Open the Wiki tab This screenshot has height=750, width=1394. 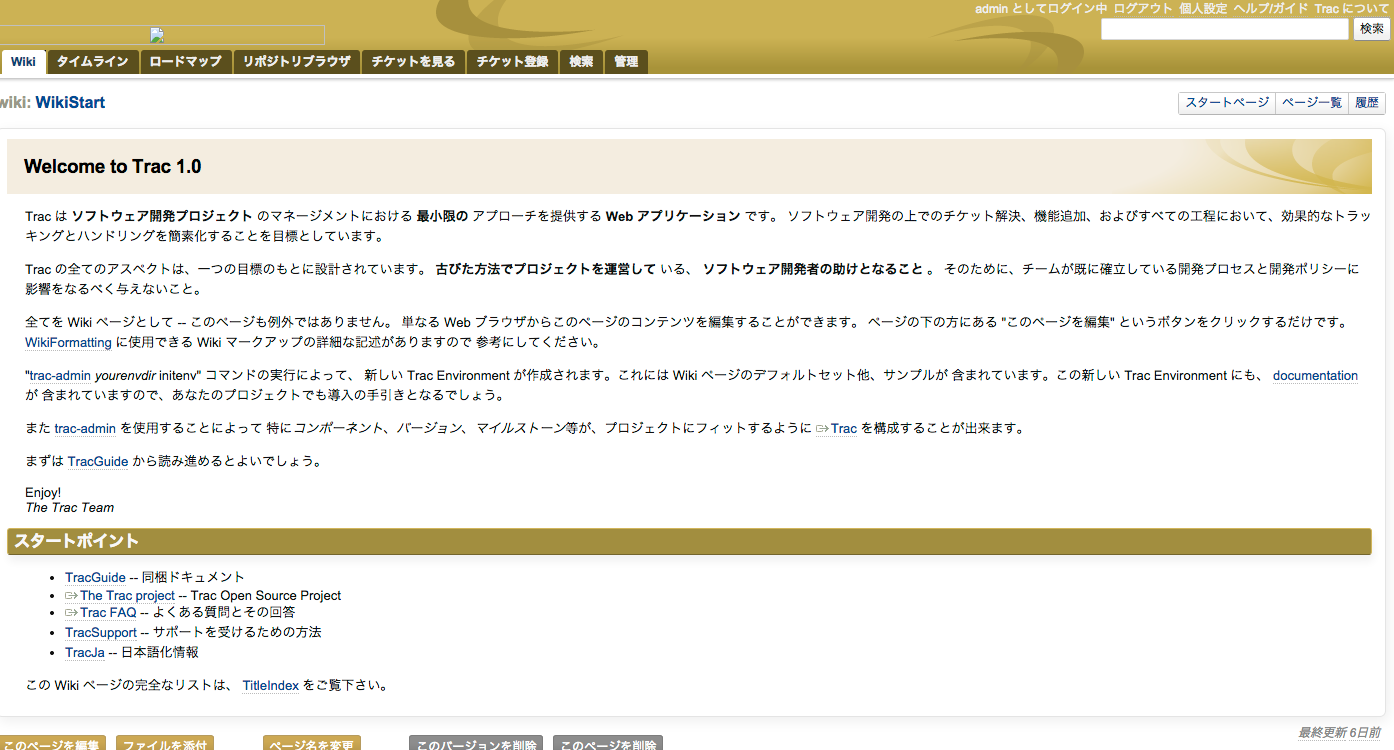point(23,62)
